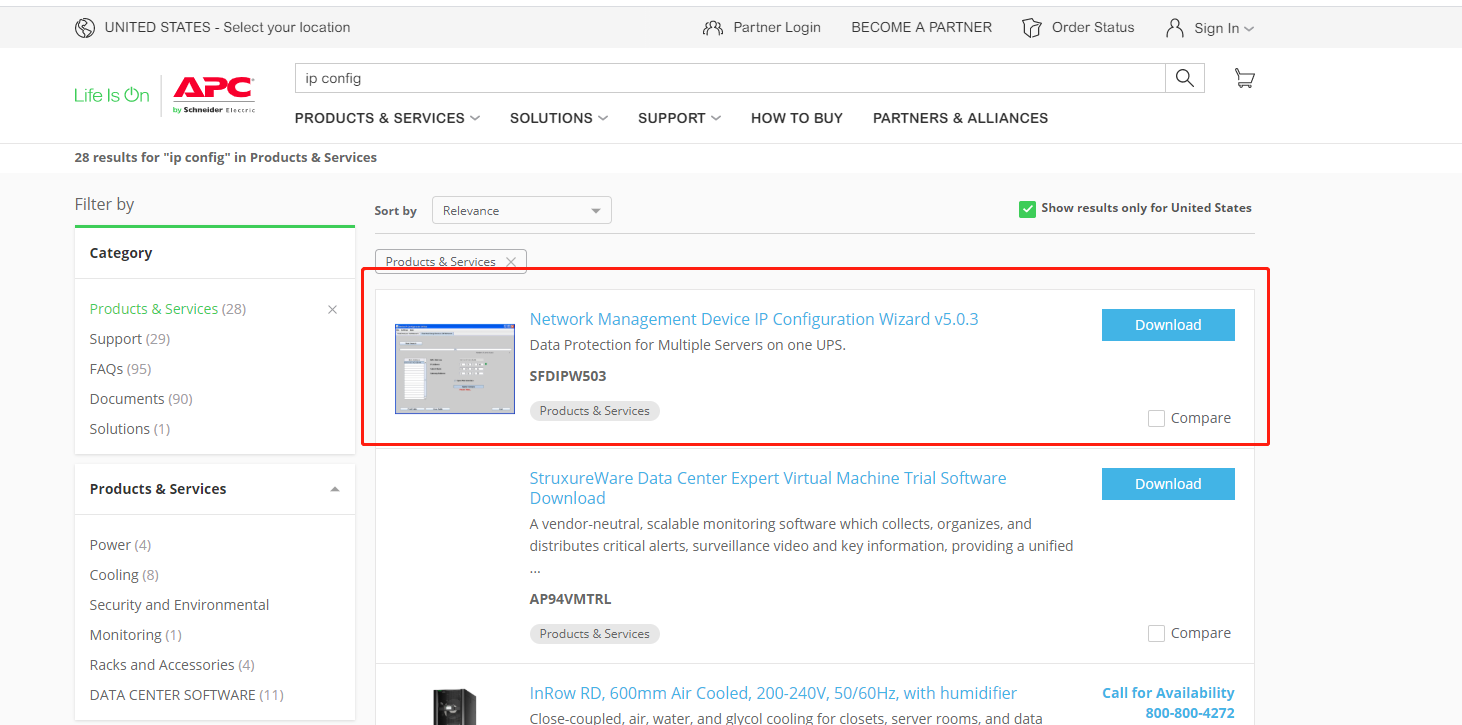
Task: Filter by FAQs category
Action: pos(120,369)
